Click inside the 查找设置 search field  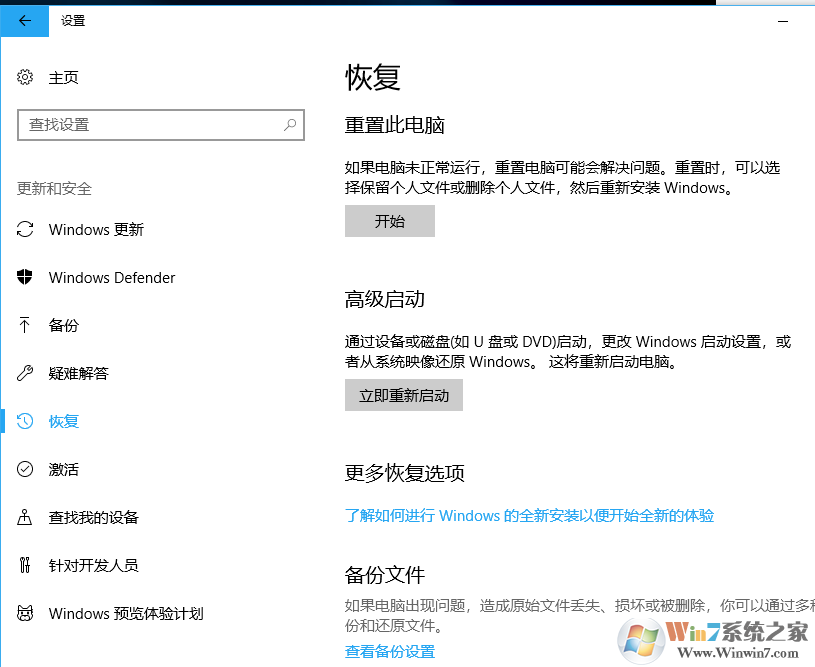click(x=150, y=124)
